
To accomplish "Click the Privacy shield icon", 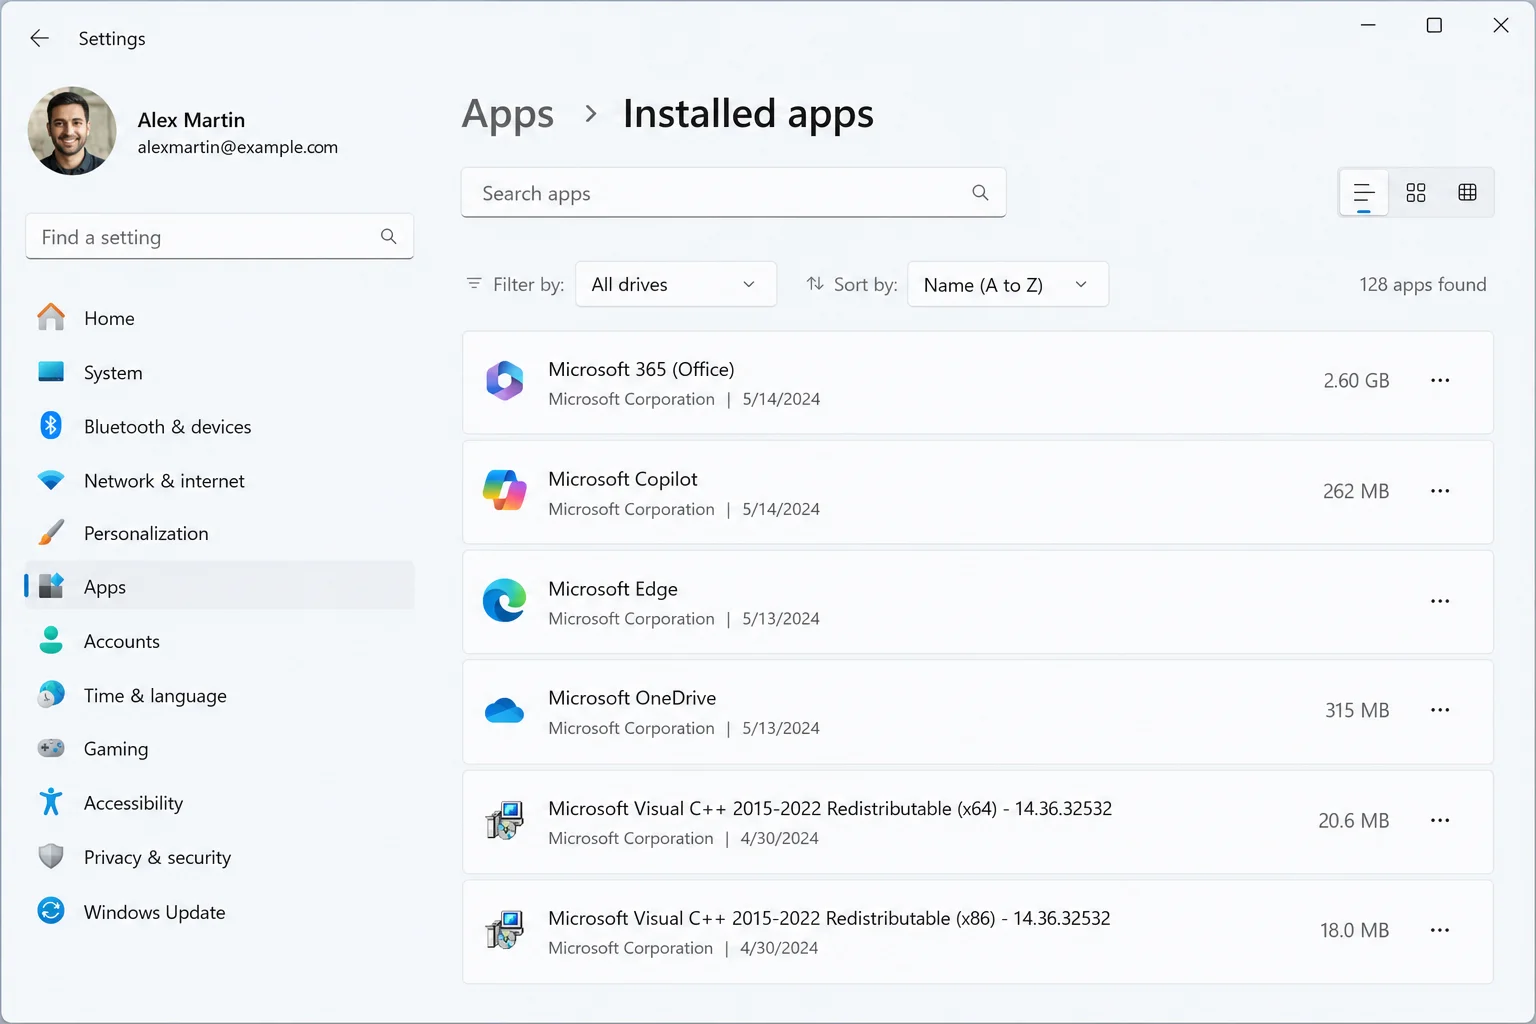I will click(51, 856).
